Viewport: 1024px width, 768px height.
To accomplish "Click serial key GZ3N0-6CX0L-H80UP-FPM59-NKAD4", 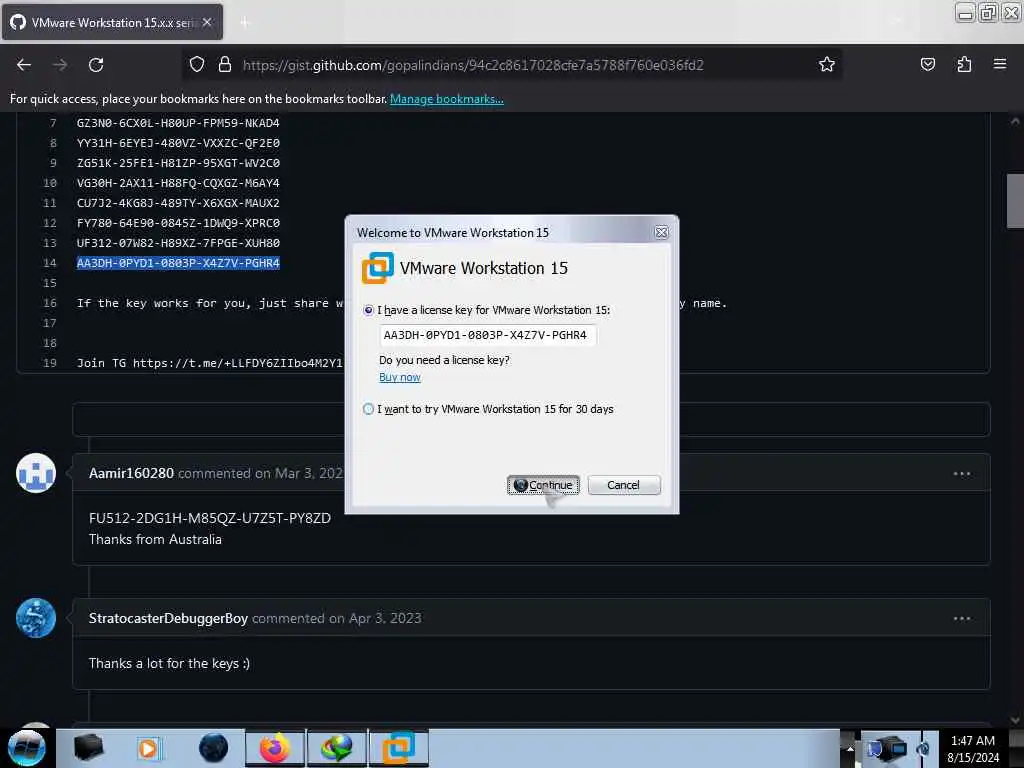I will coord(178,123).
